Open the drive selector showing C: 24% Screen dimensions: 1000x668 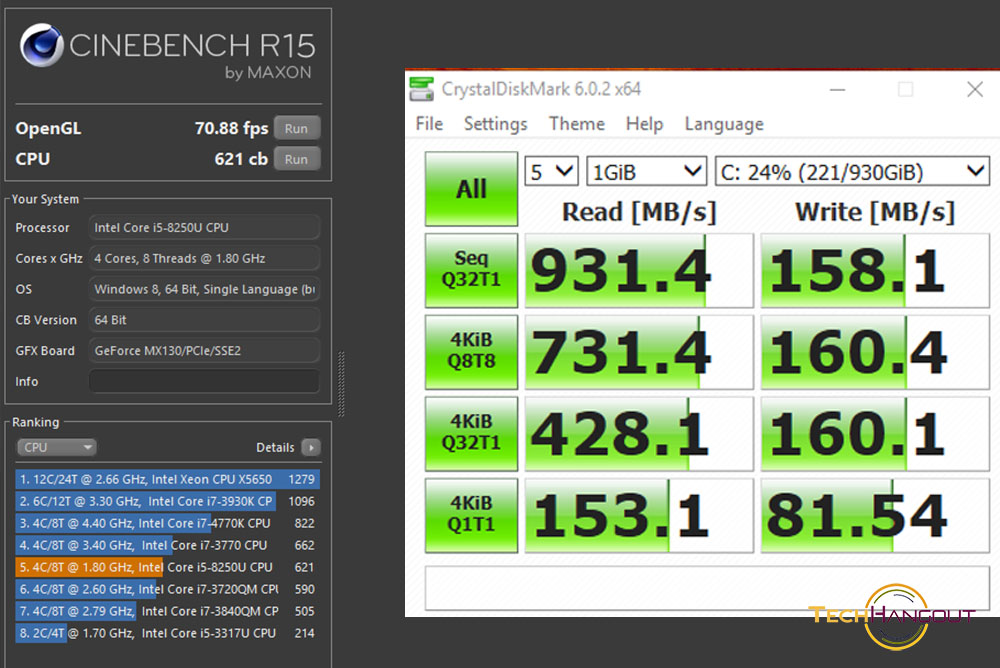[852, 171]
